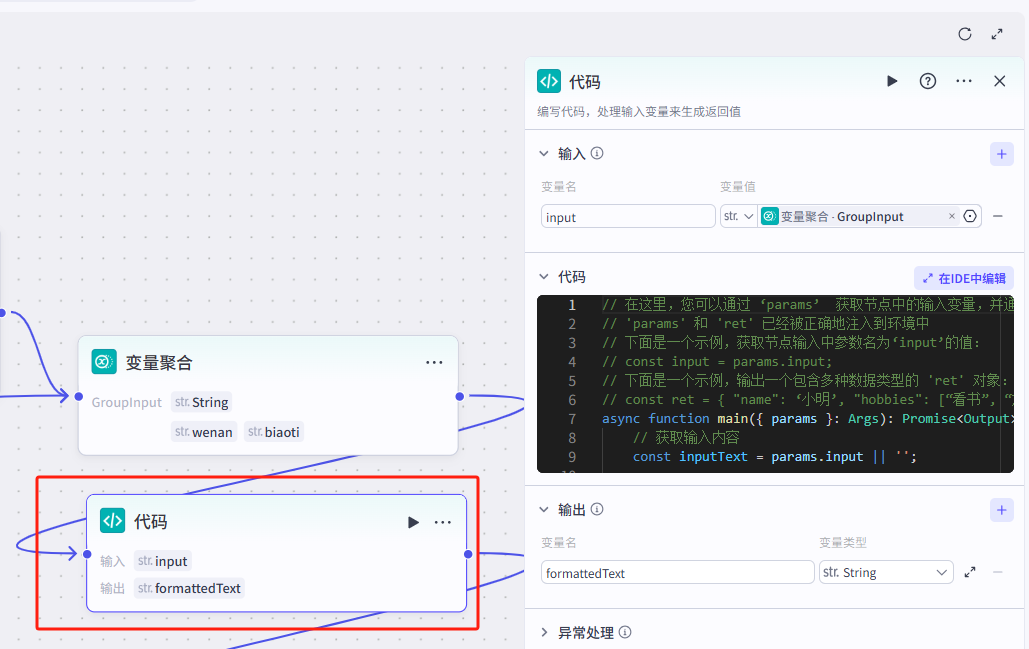Expand the 异常处理 section

coord(544,632)
